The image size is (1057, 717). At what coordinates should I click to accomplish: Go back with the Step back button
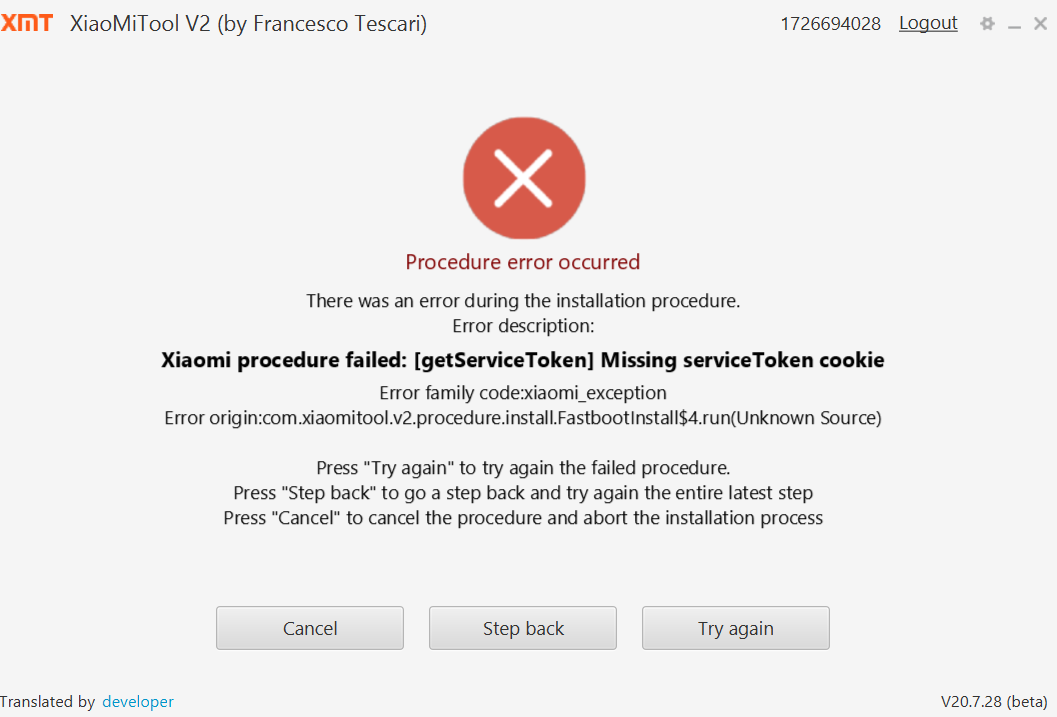[523, 628]
